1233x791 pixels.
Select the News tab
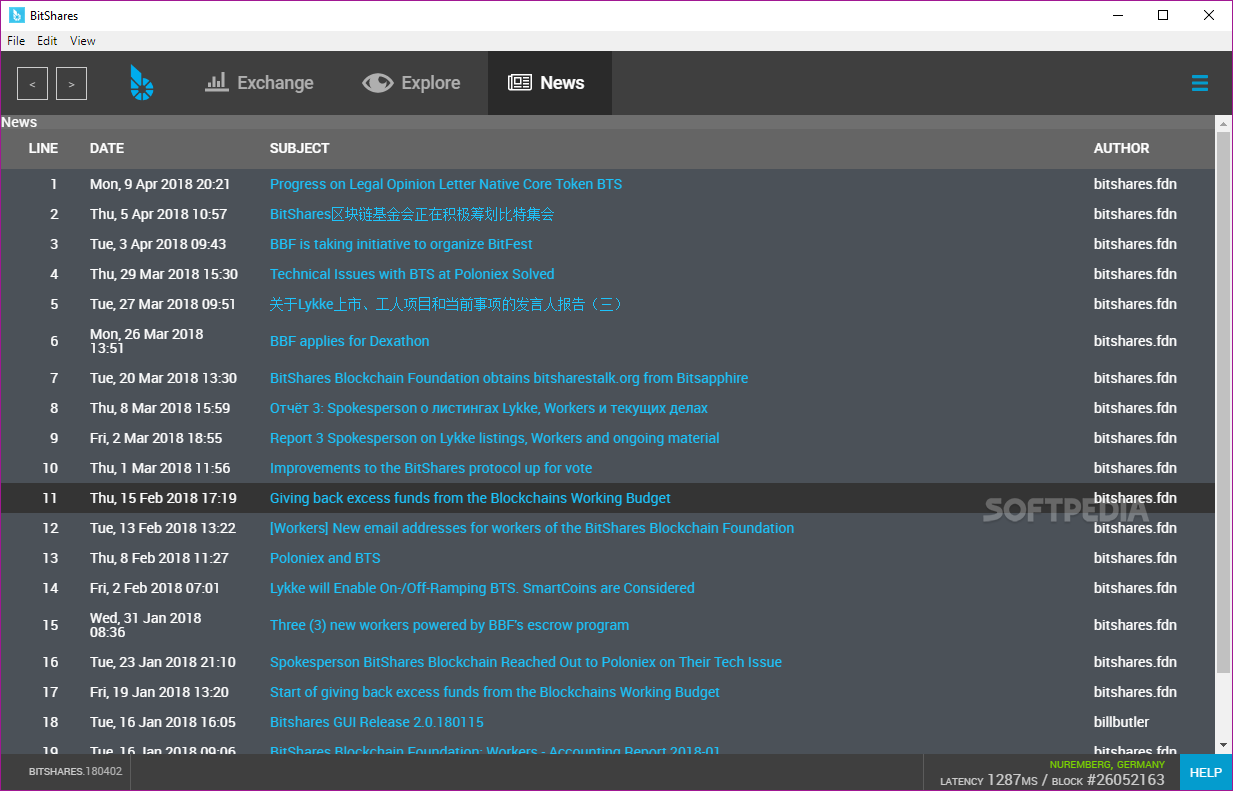tap(548, 83)
